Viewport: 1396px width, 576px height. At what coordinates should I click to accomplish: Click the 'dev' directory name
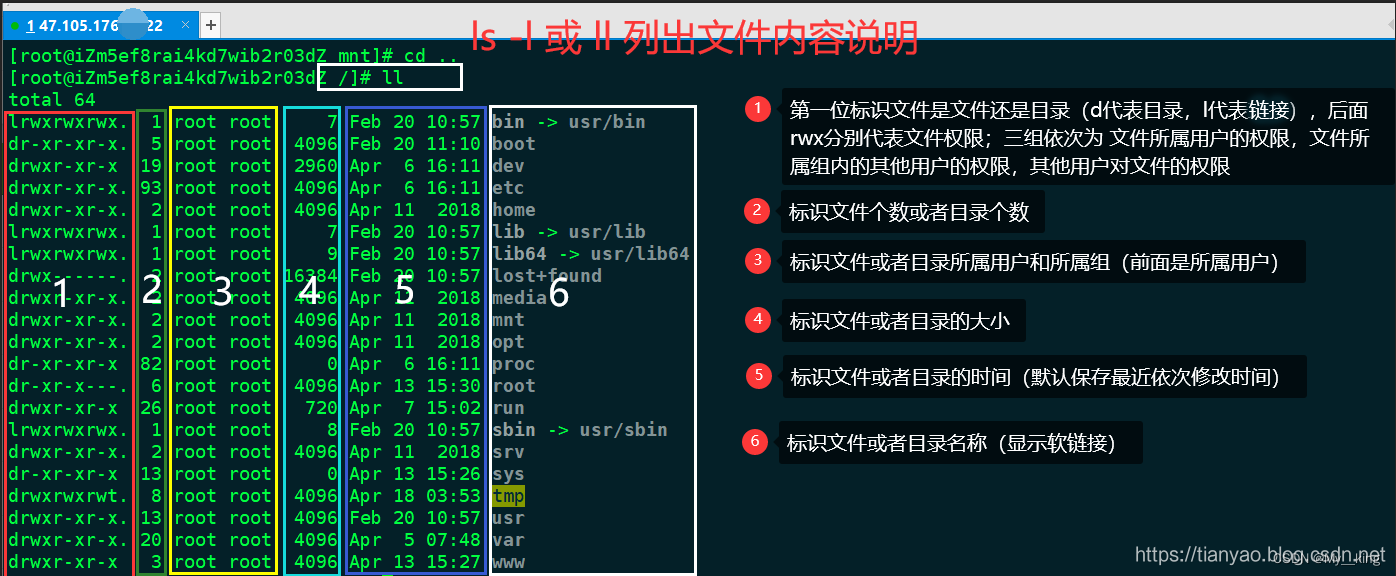(508, 166)
